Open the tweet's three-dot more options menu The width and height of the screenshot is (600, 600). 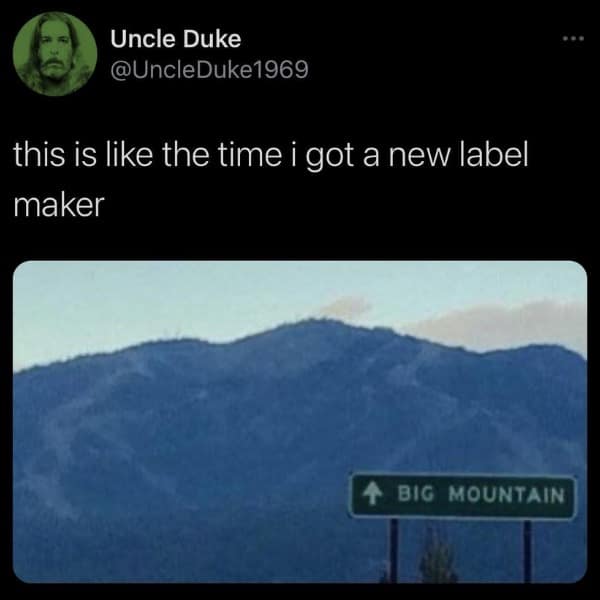click(x=573, y=38)
